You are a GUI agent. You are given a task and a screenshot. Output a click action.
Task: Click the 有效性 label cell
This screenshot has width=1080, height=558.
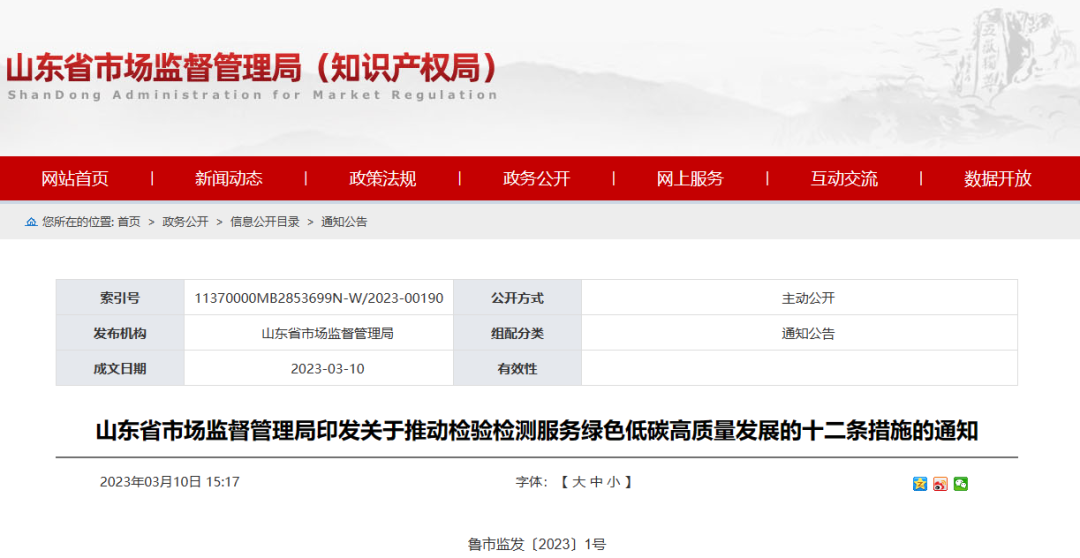tap(517, 369)
